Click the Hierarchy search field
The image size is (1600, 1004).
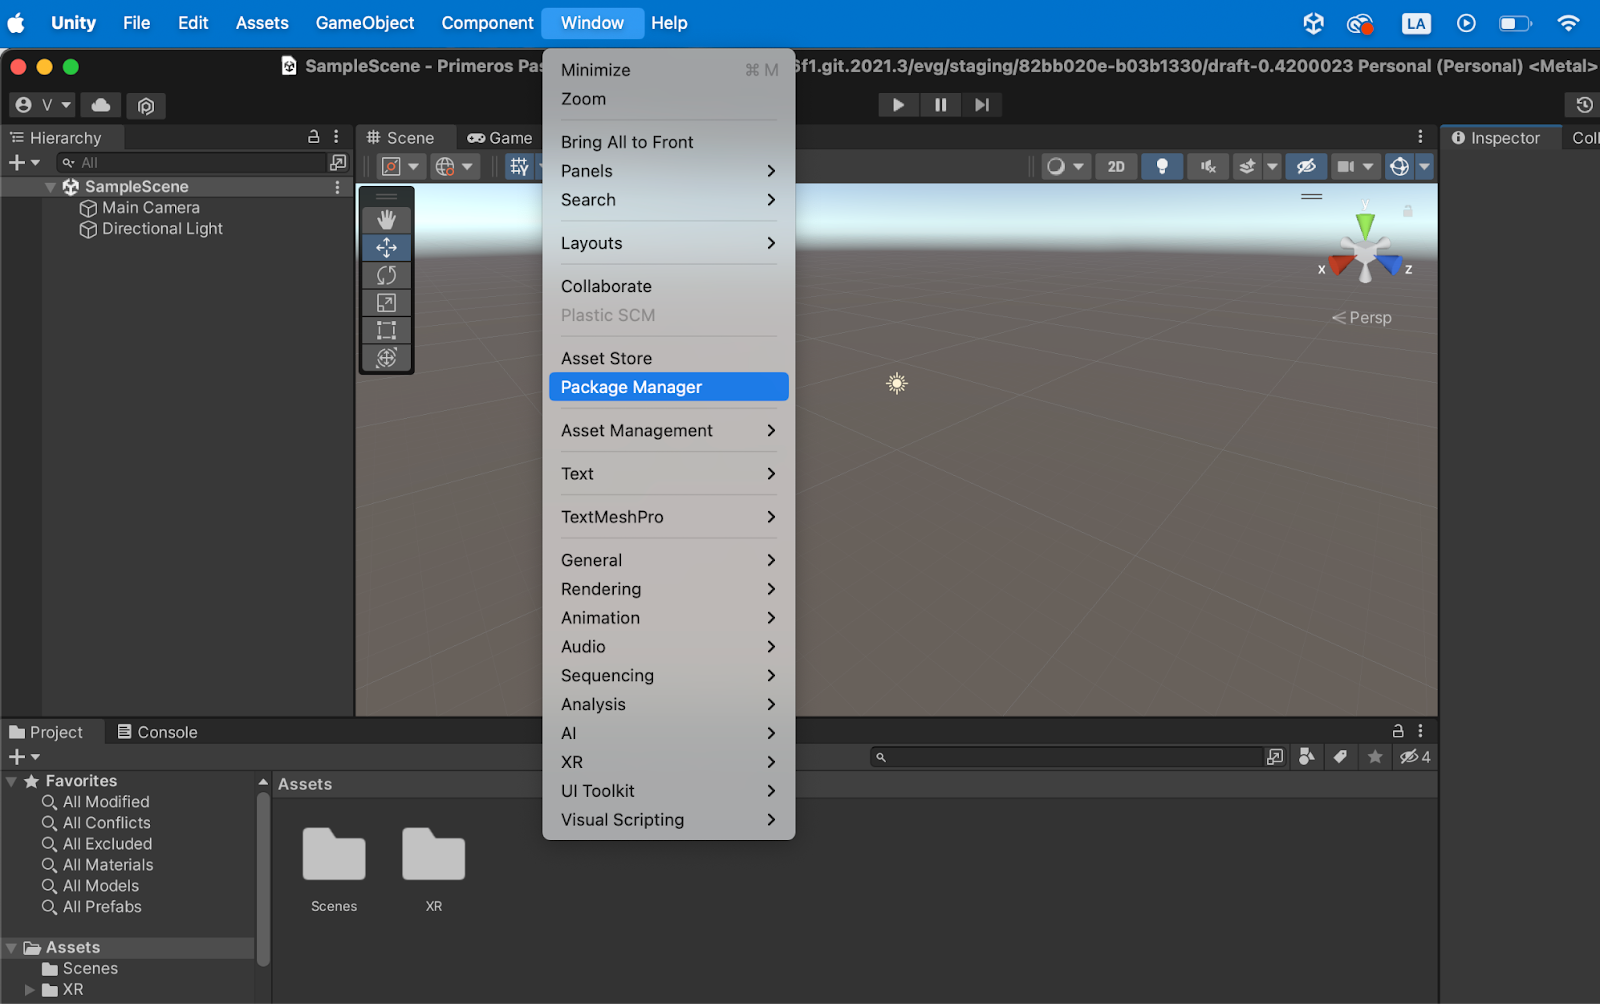(x=190, y=163)
